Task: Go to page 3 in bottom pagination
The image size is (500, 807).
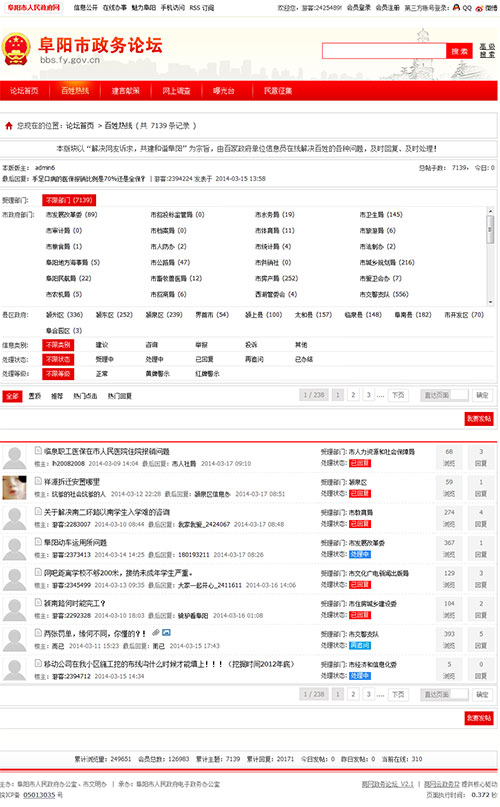Action: coord(369,694)
